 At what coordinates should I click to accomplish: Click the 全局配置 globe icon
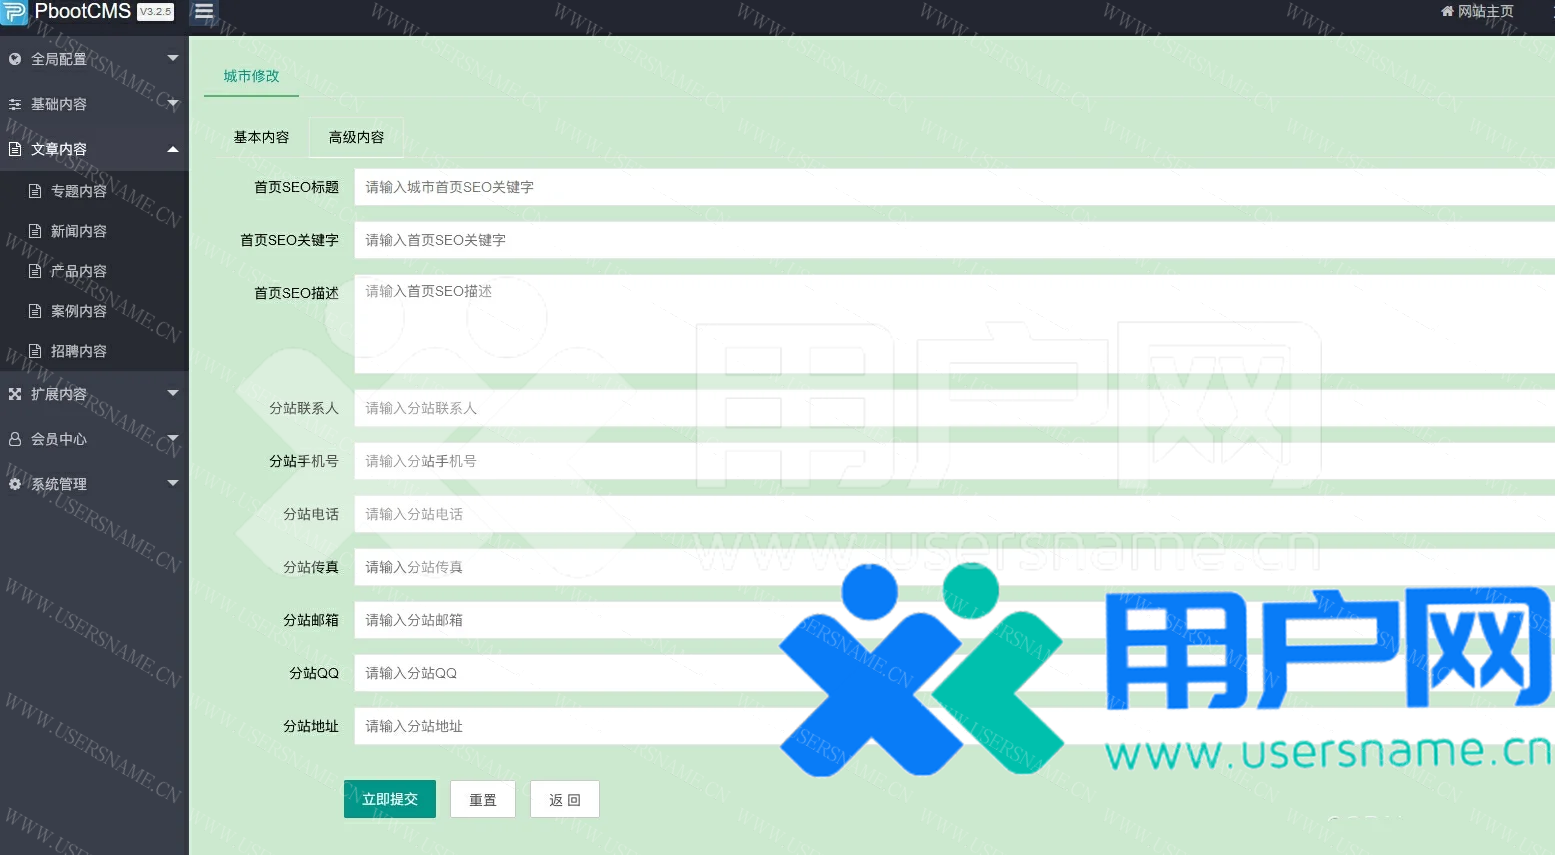pos(15,59)
